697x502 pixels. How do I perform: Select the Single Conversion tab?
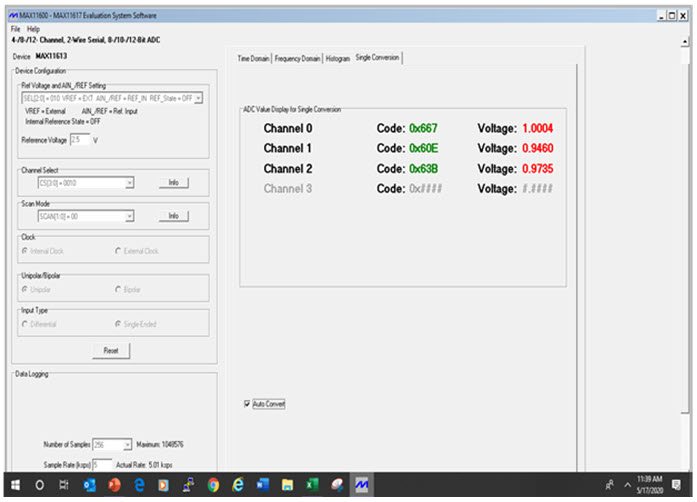pyautogui.click(x=377, y=57)
